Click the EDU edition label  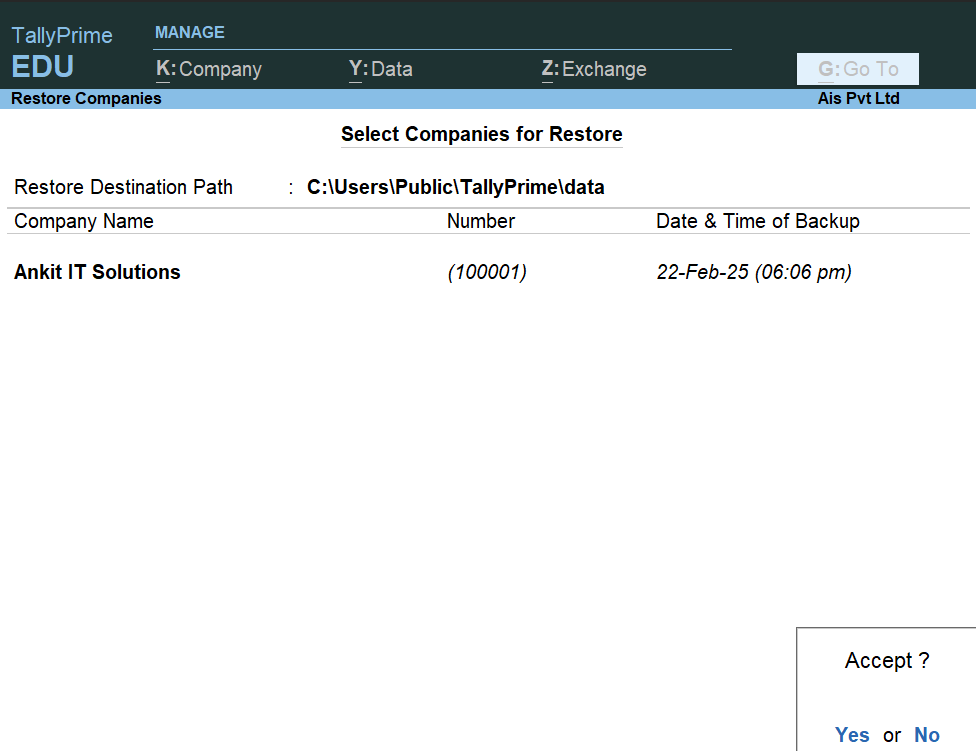(43, 68)
